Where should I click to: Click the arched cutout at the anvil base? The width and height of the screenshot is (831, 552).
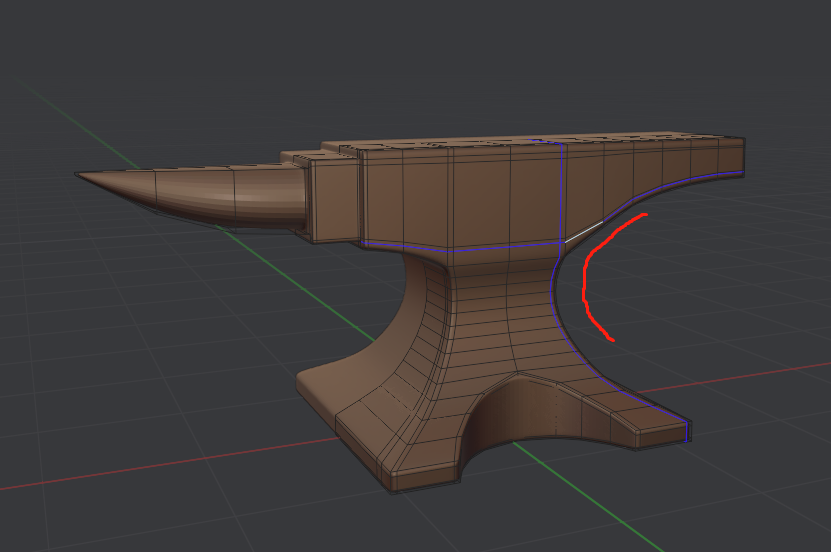pos(535,413)
